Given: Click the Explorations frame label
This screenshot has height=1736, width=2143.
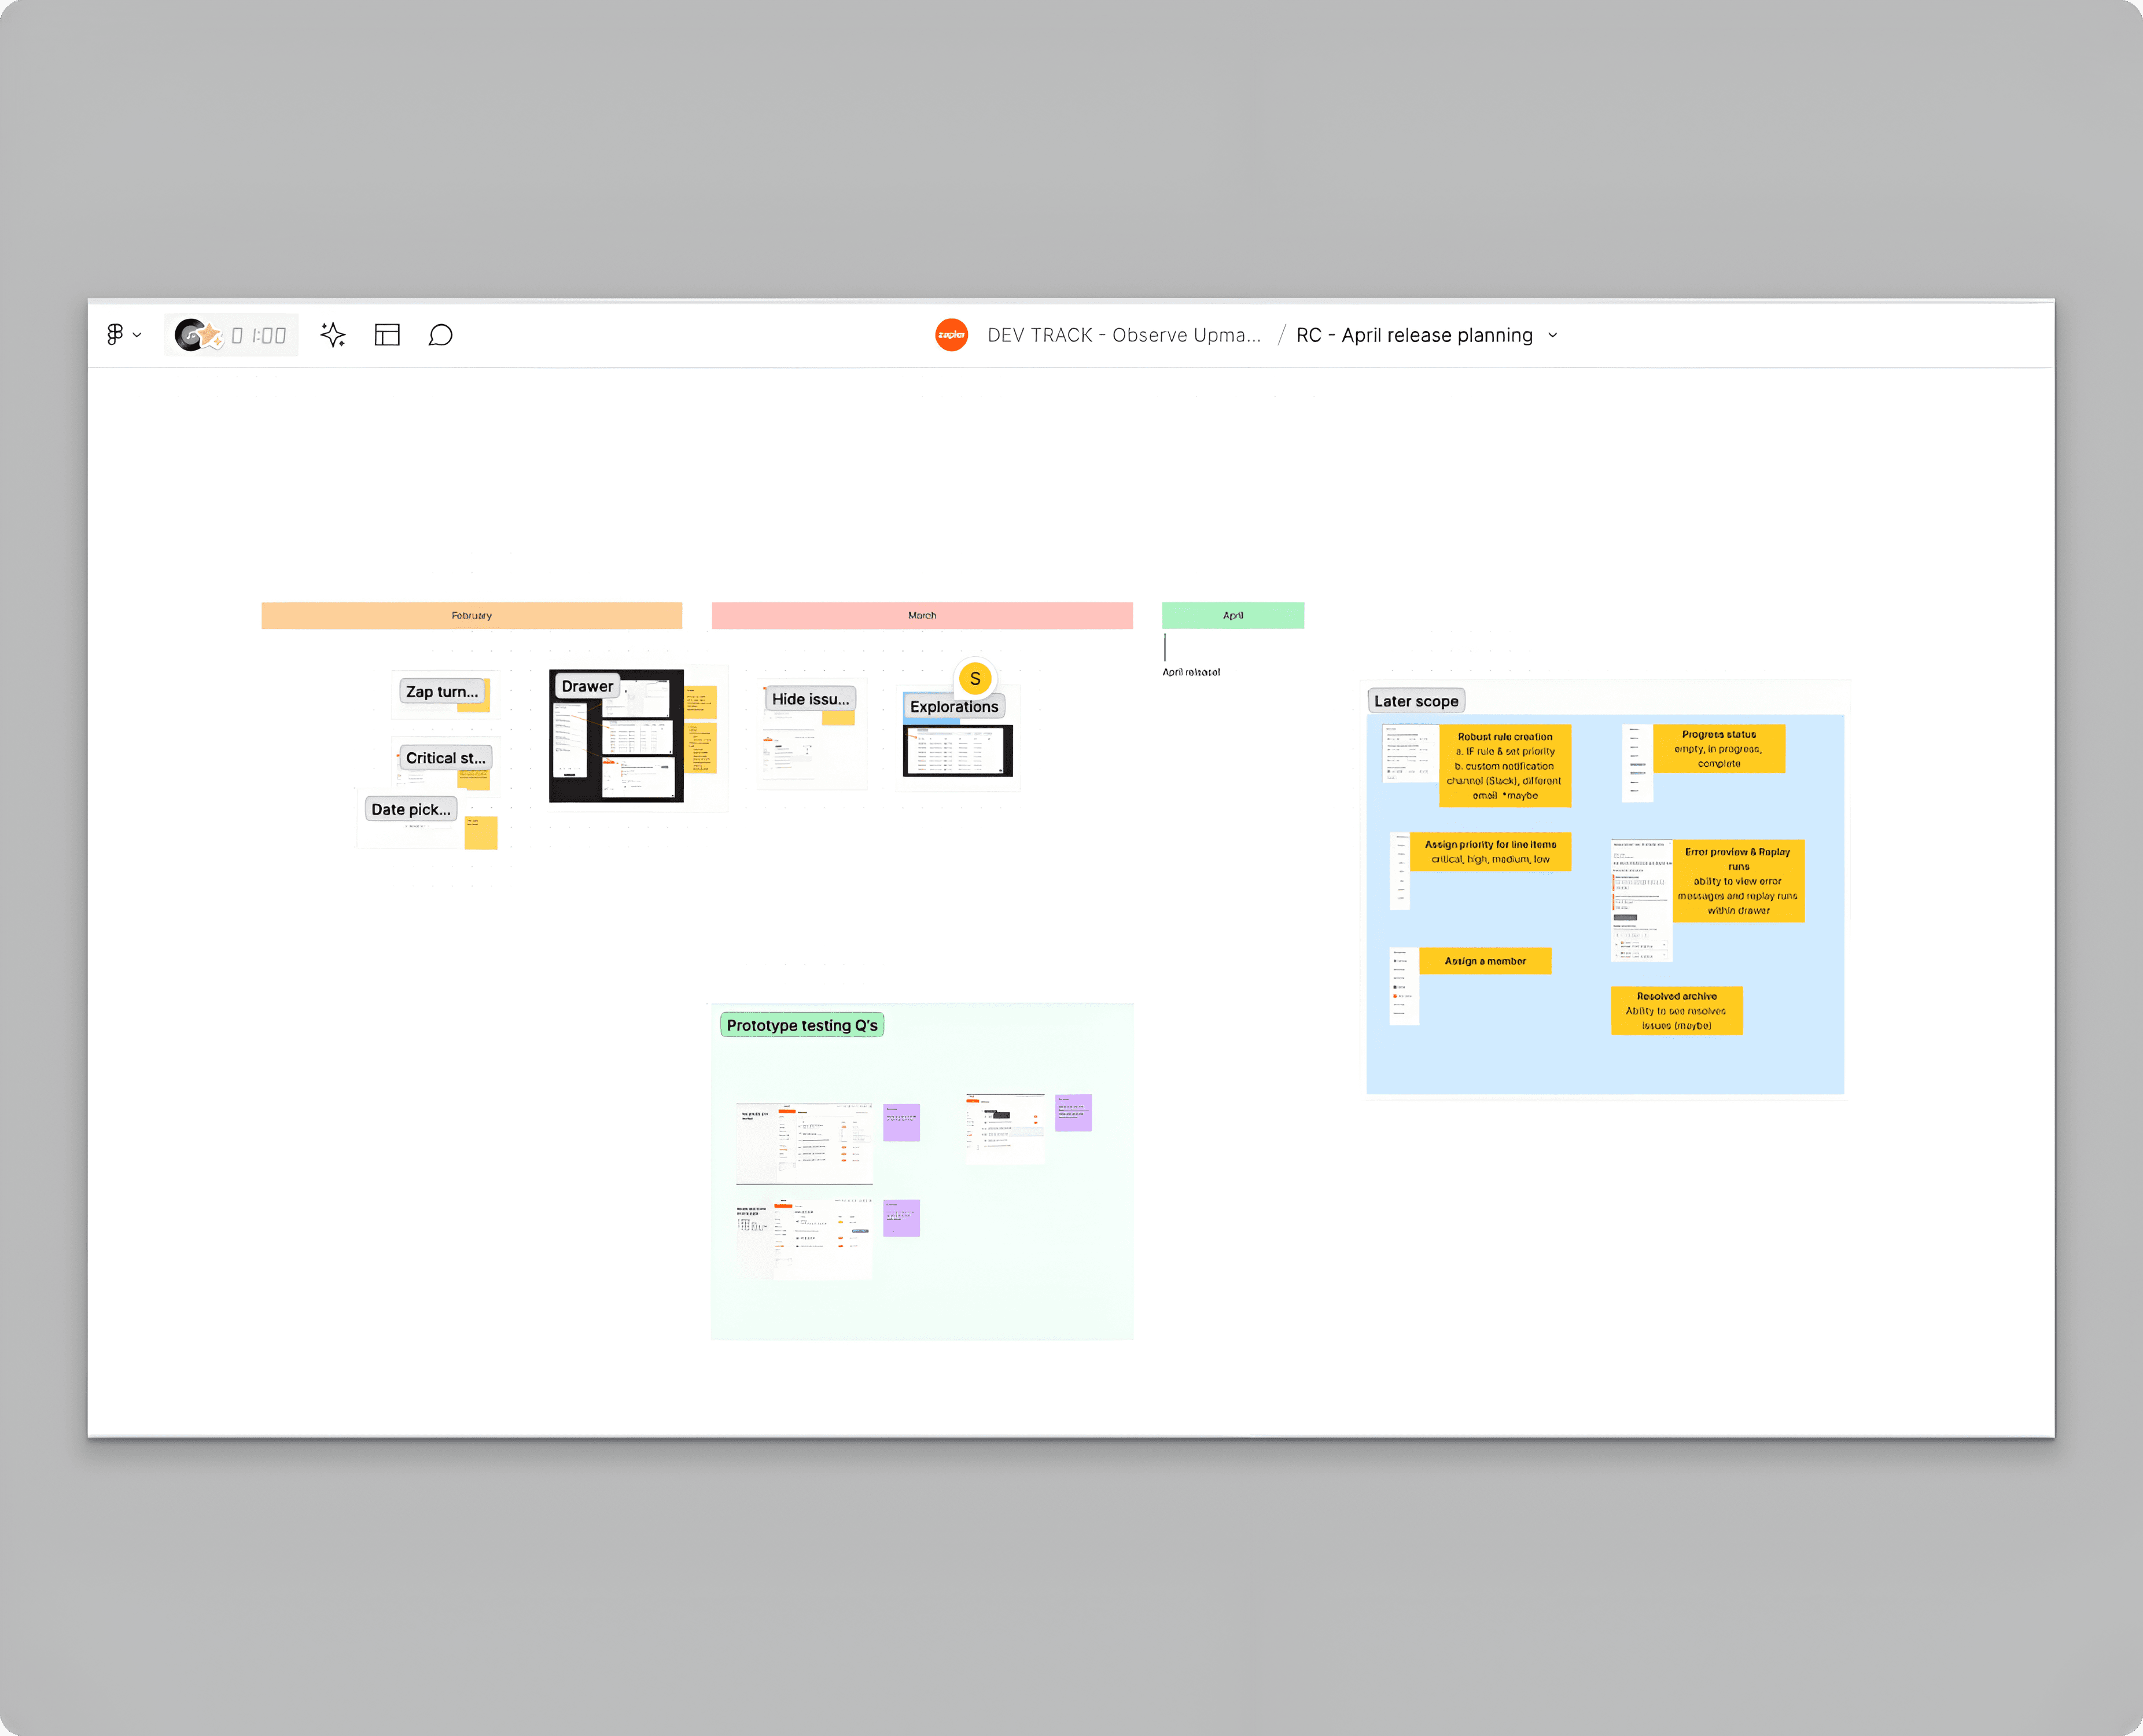Looking at the screenshot, I should click(x=953, y=707).
